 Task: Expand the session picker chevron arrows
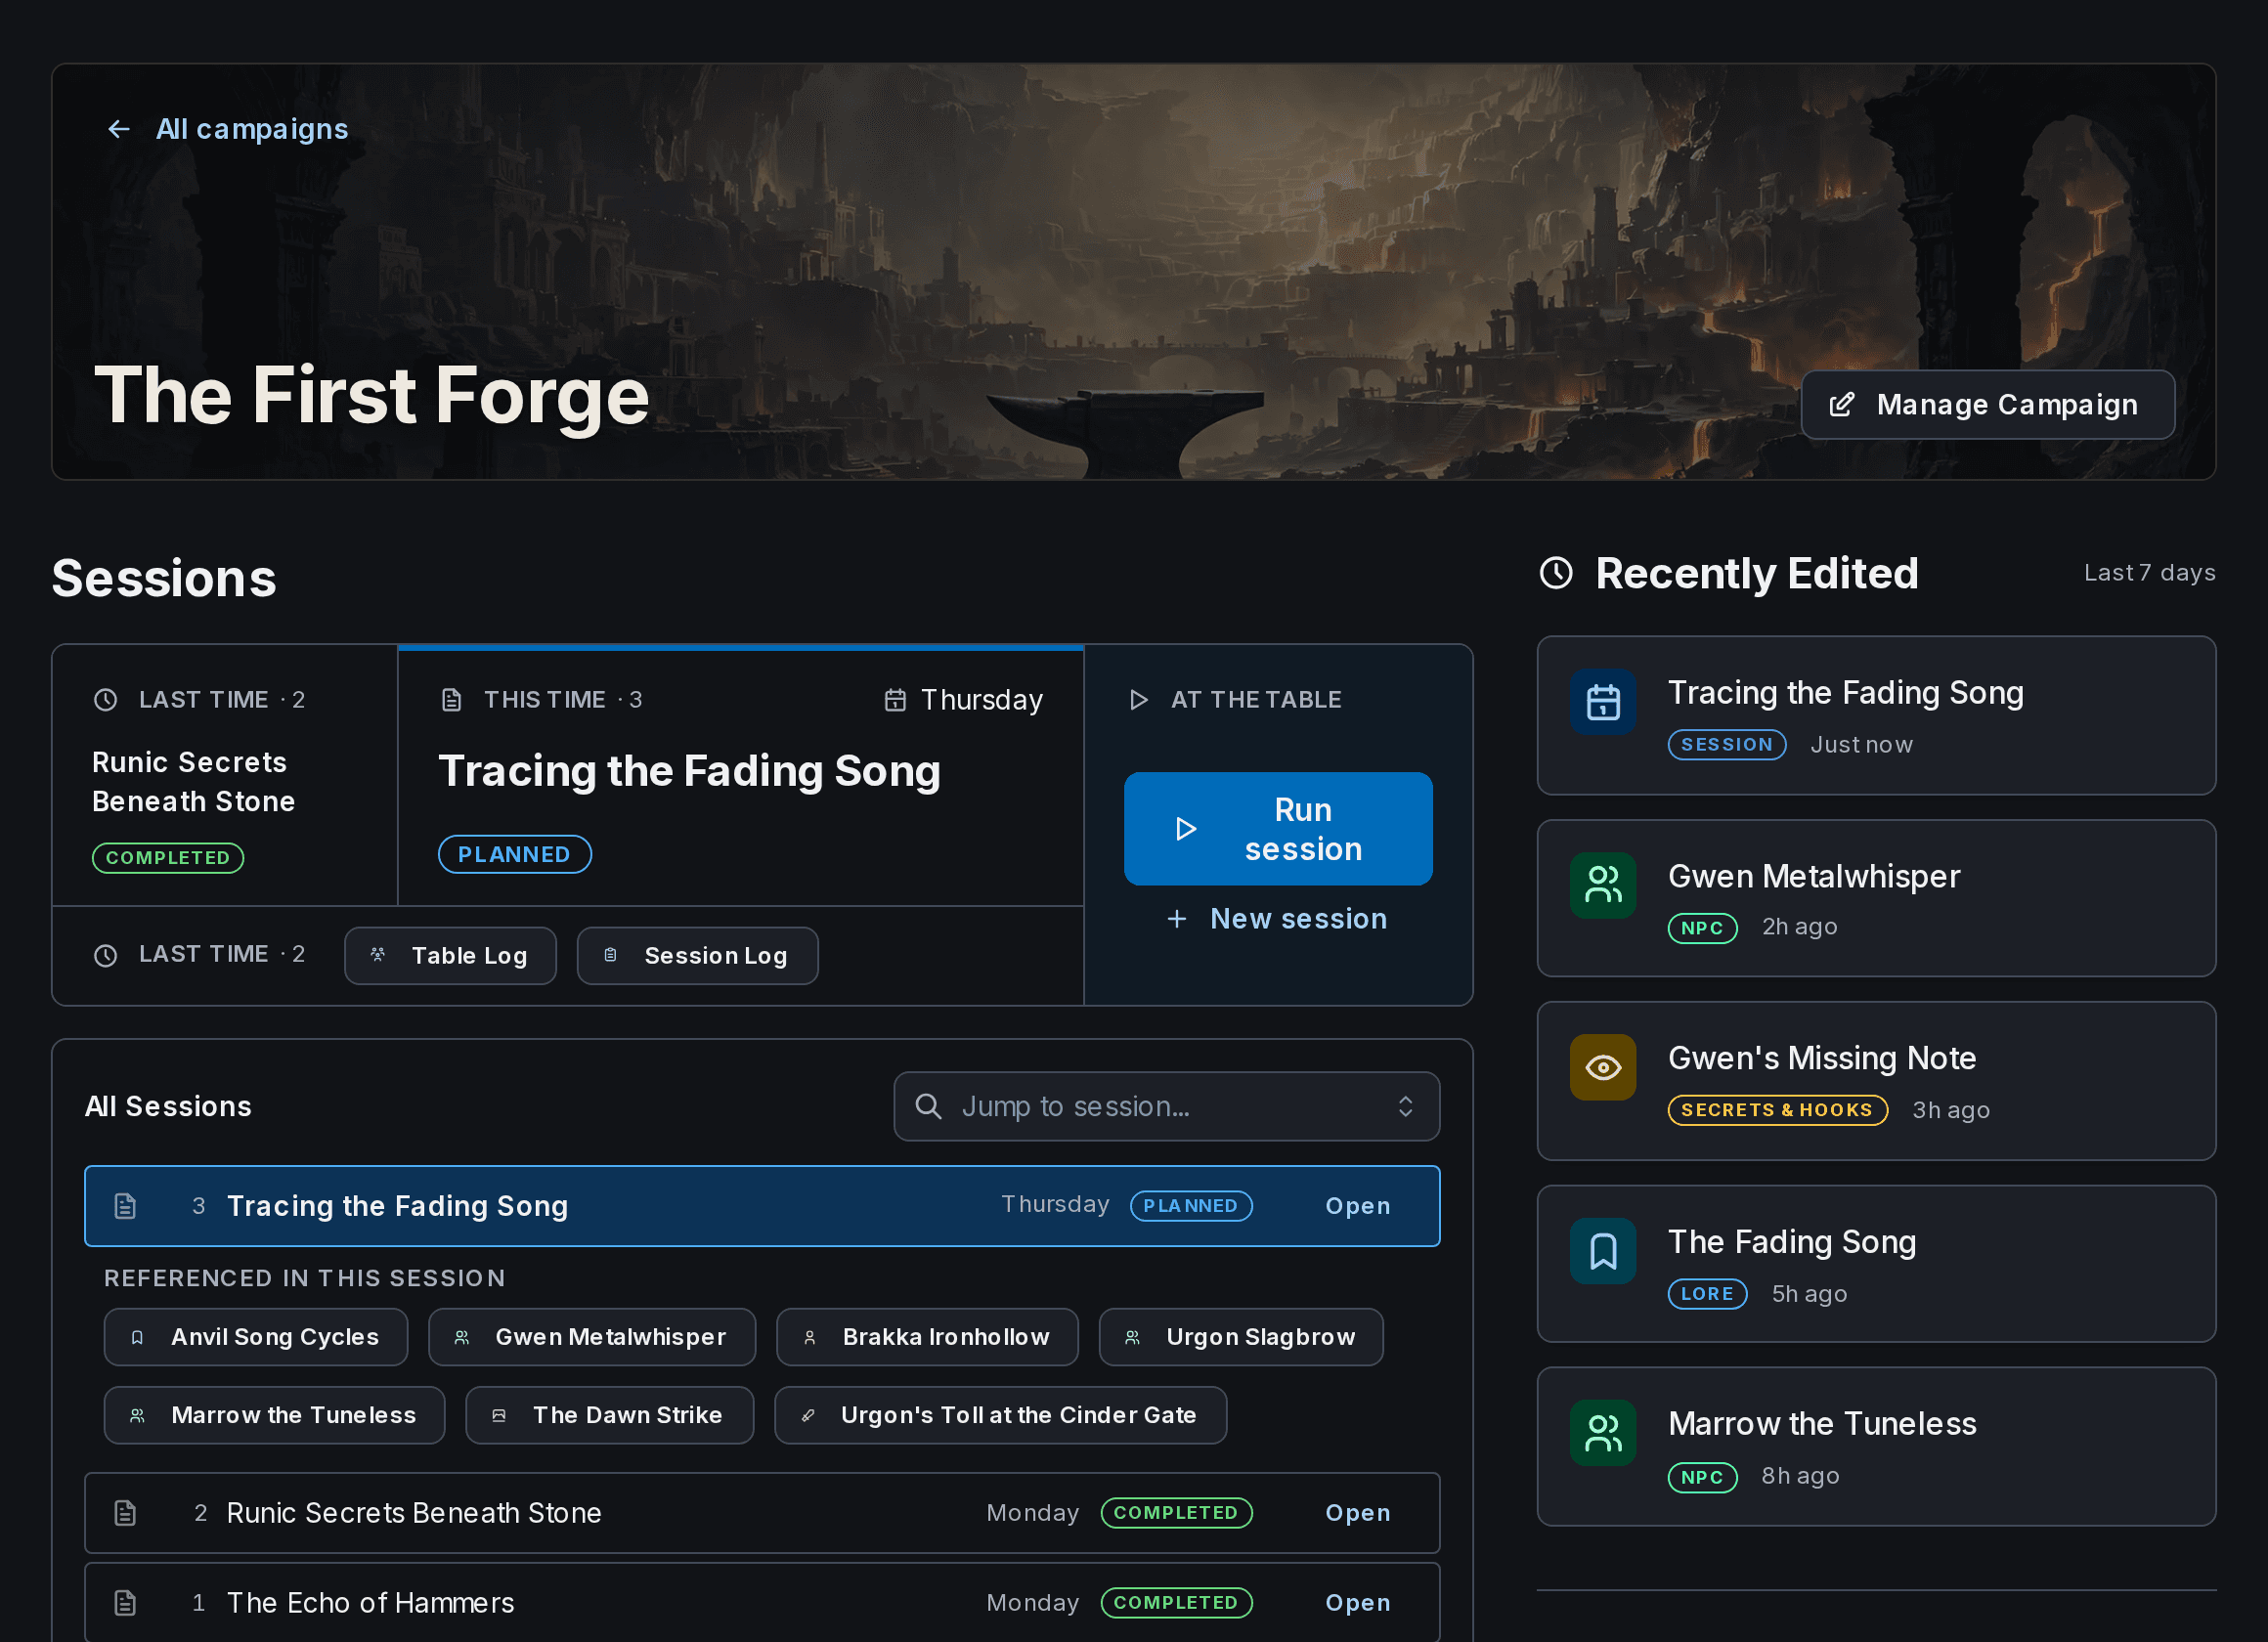(x=1405, y=1106)
